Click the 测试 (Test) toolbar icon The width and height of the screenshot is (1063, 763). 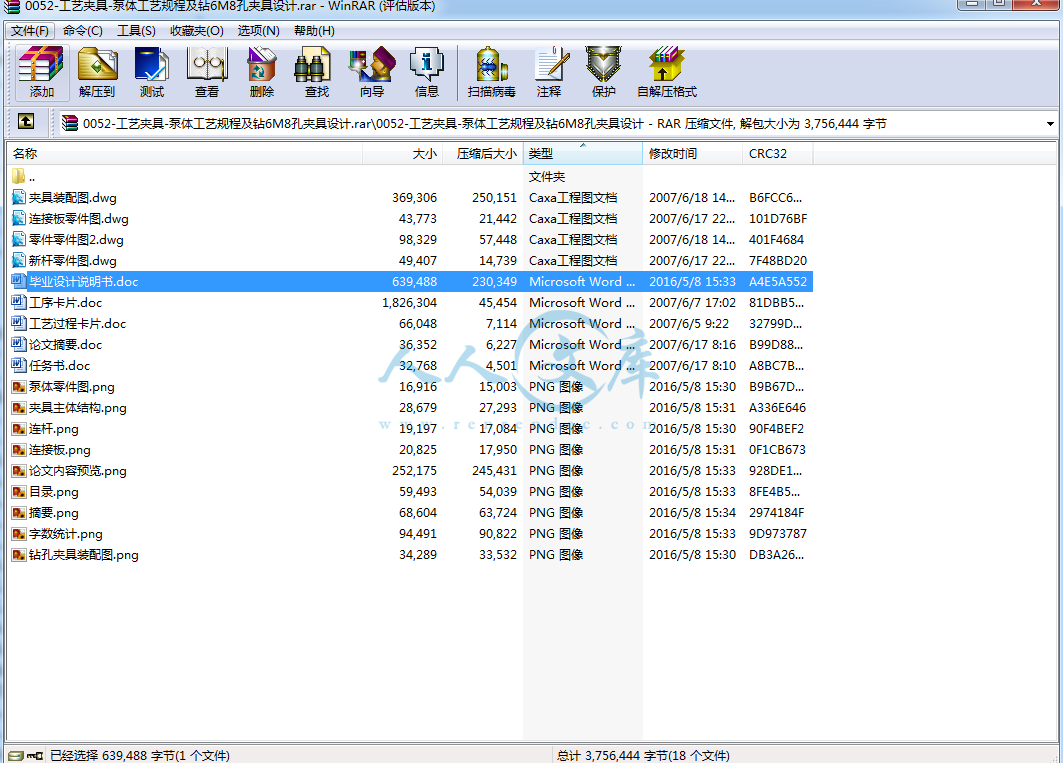(152, 72)
